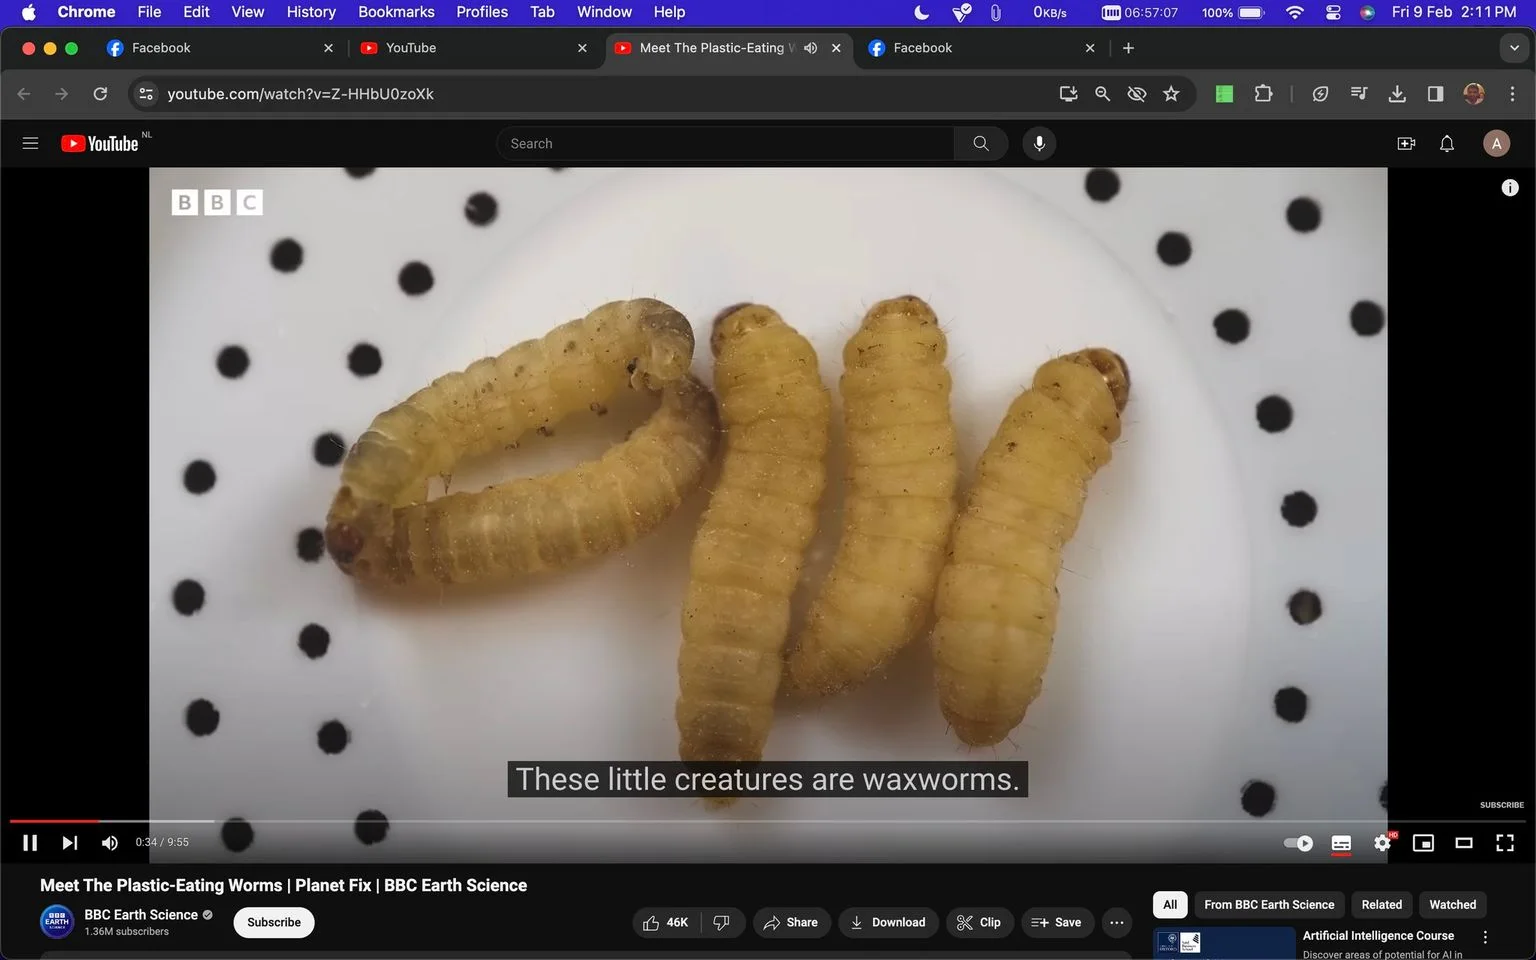Open options for Artificial Intelligence Course ad
This screenshot has height=960, width=1536.
click(x=1485, y=937)
